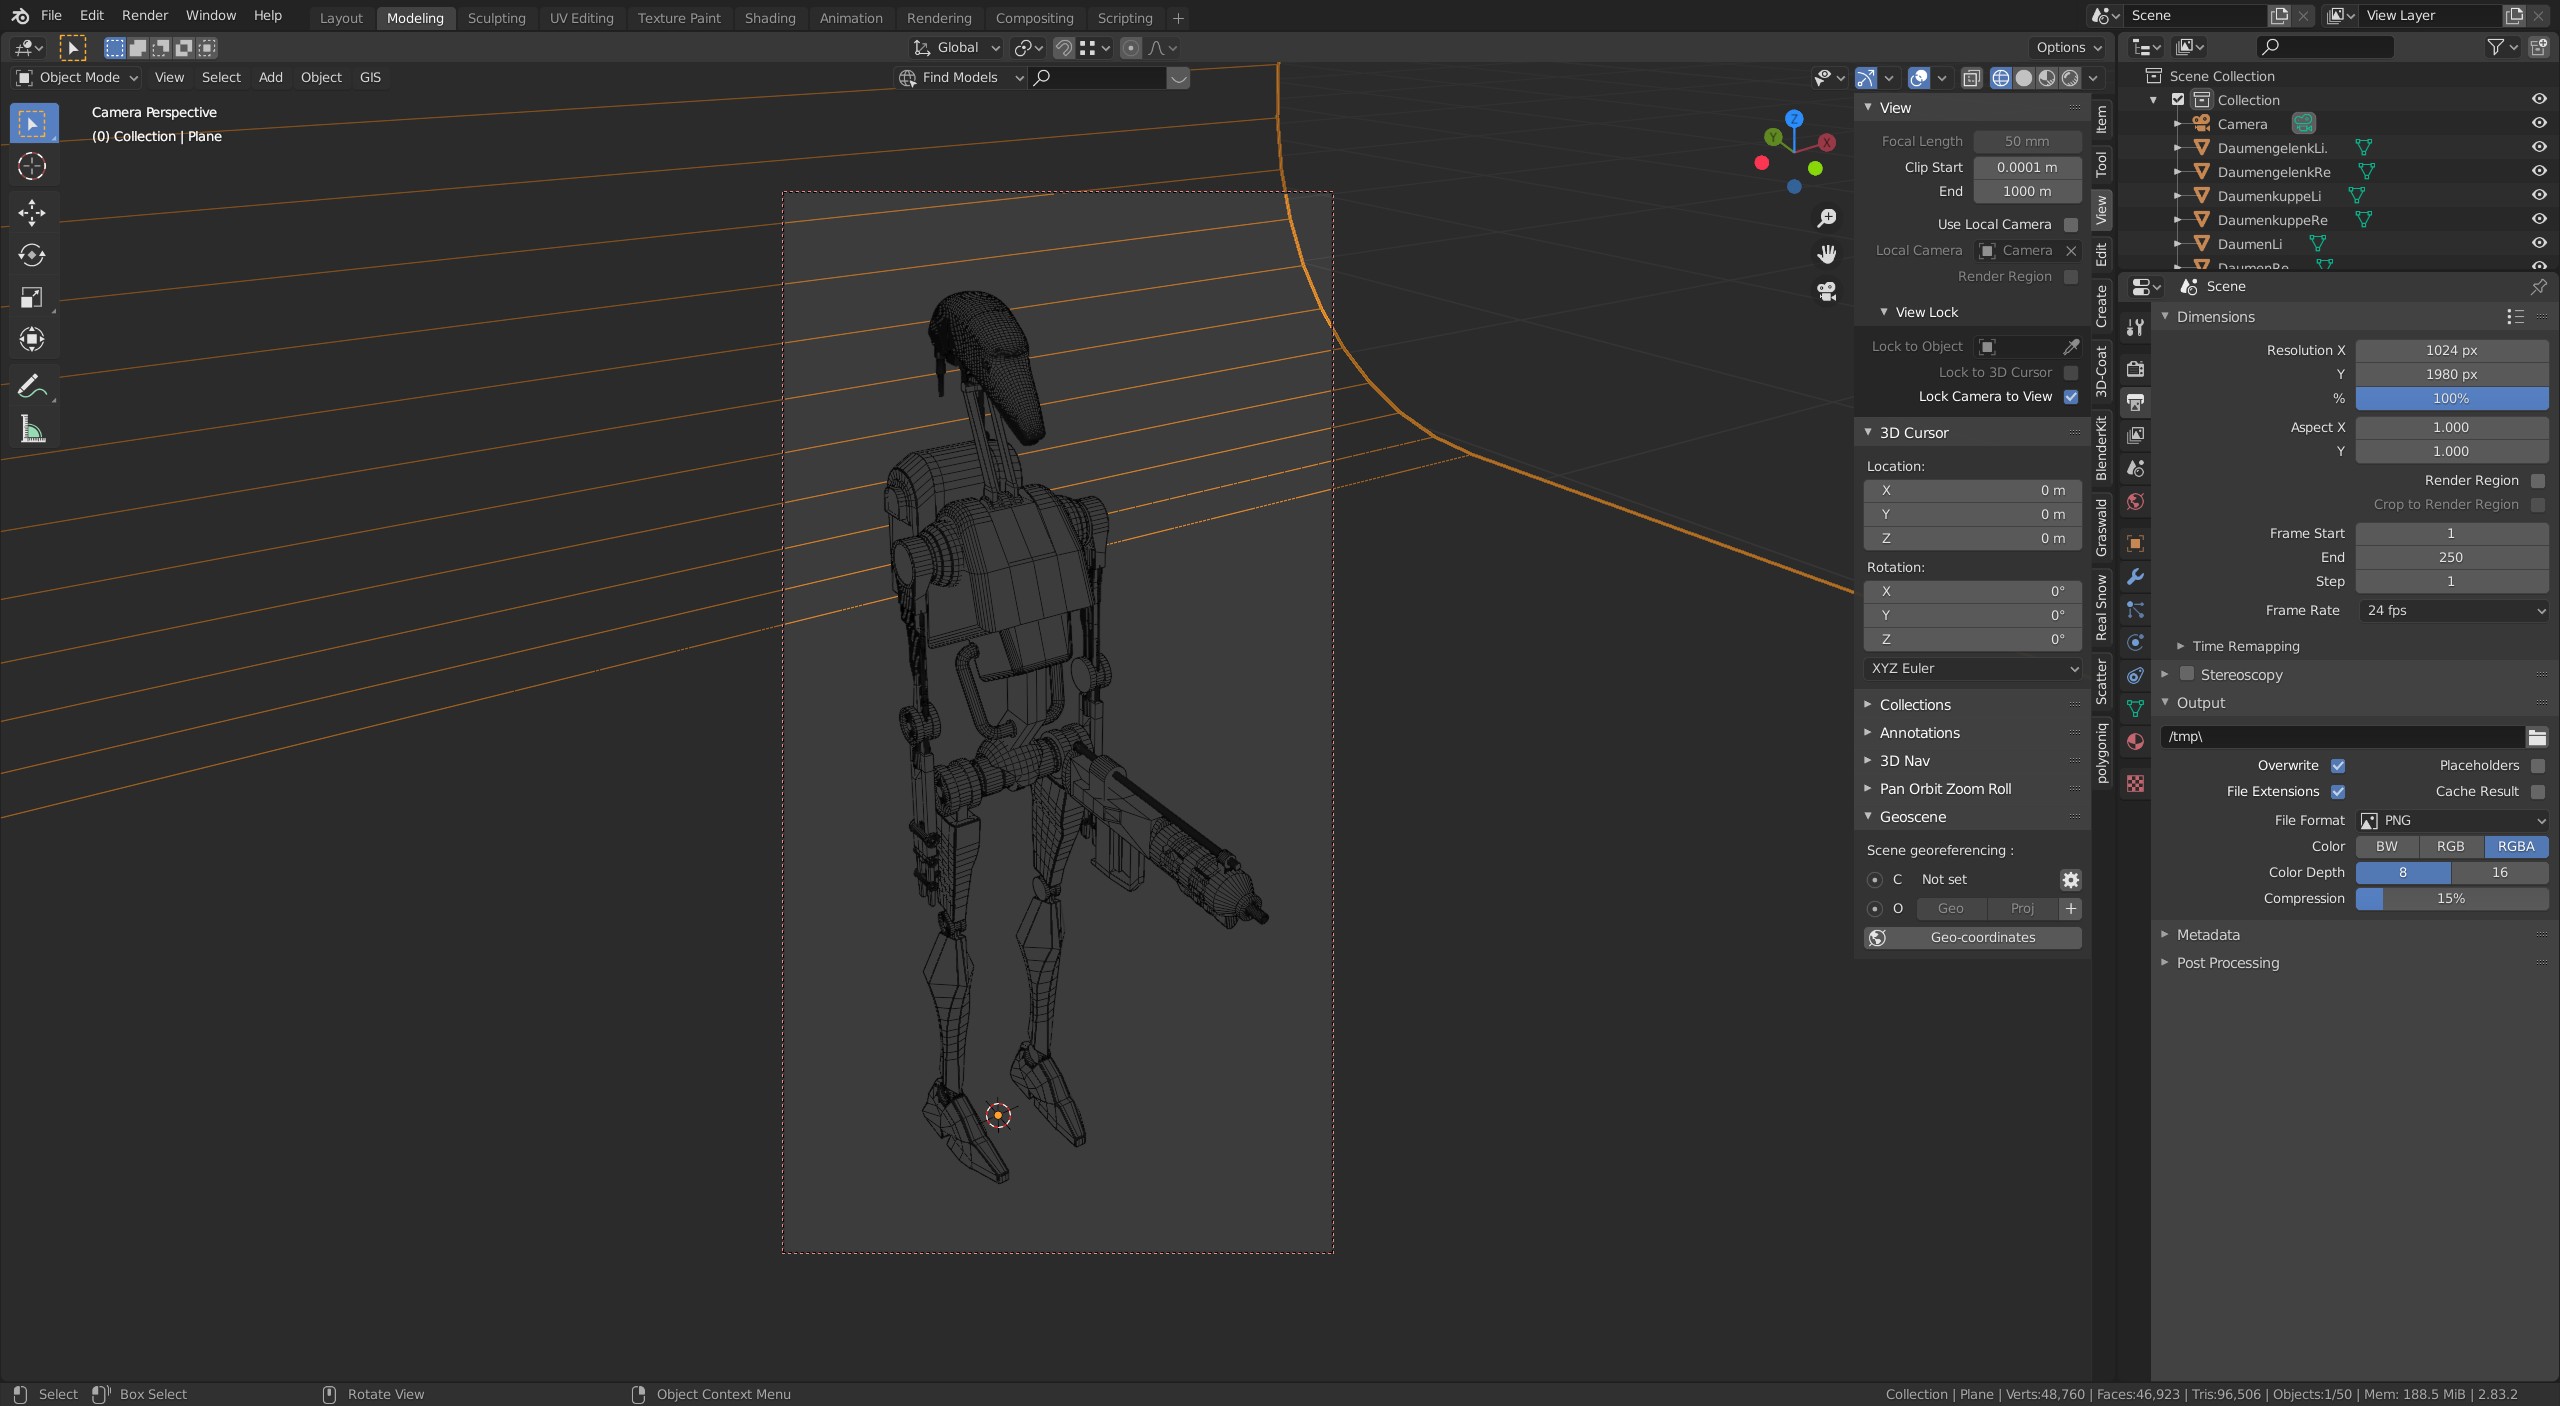Screen dimensions: 2560x1406
Task: Hide the DaumenkuppeLi object in viewport
Action: click(x=2538, y=196)
